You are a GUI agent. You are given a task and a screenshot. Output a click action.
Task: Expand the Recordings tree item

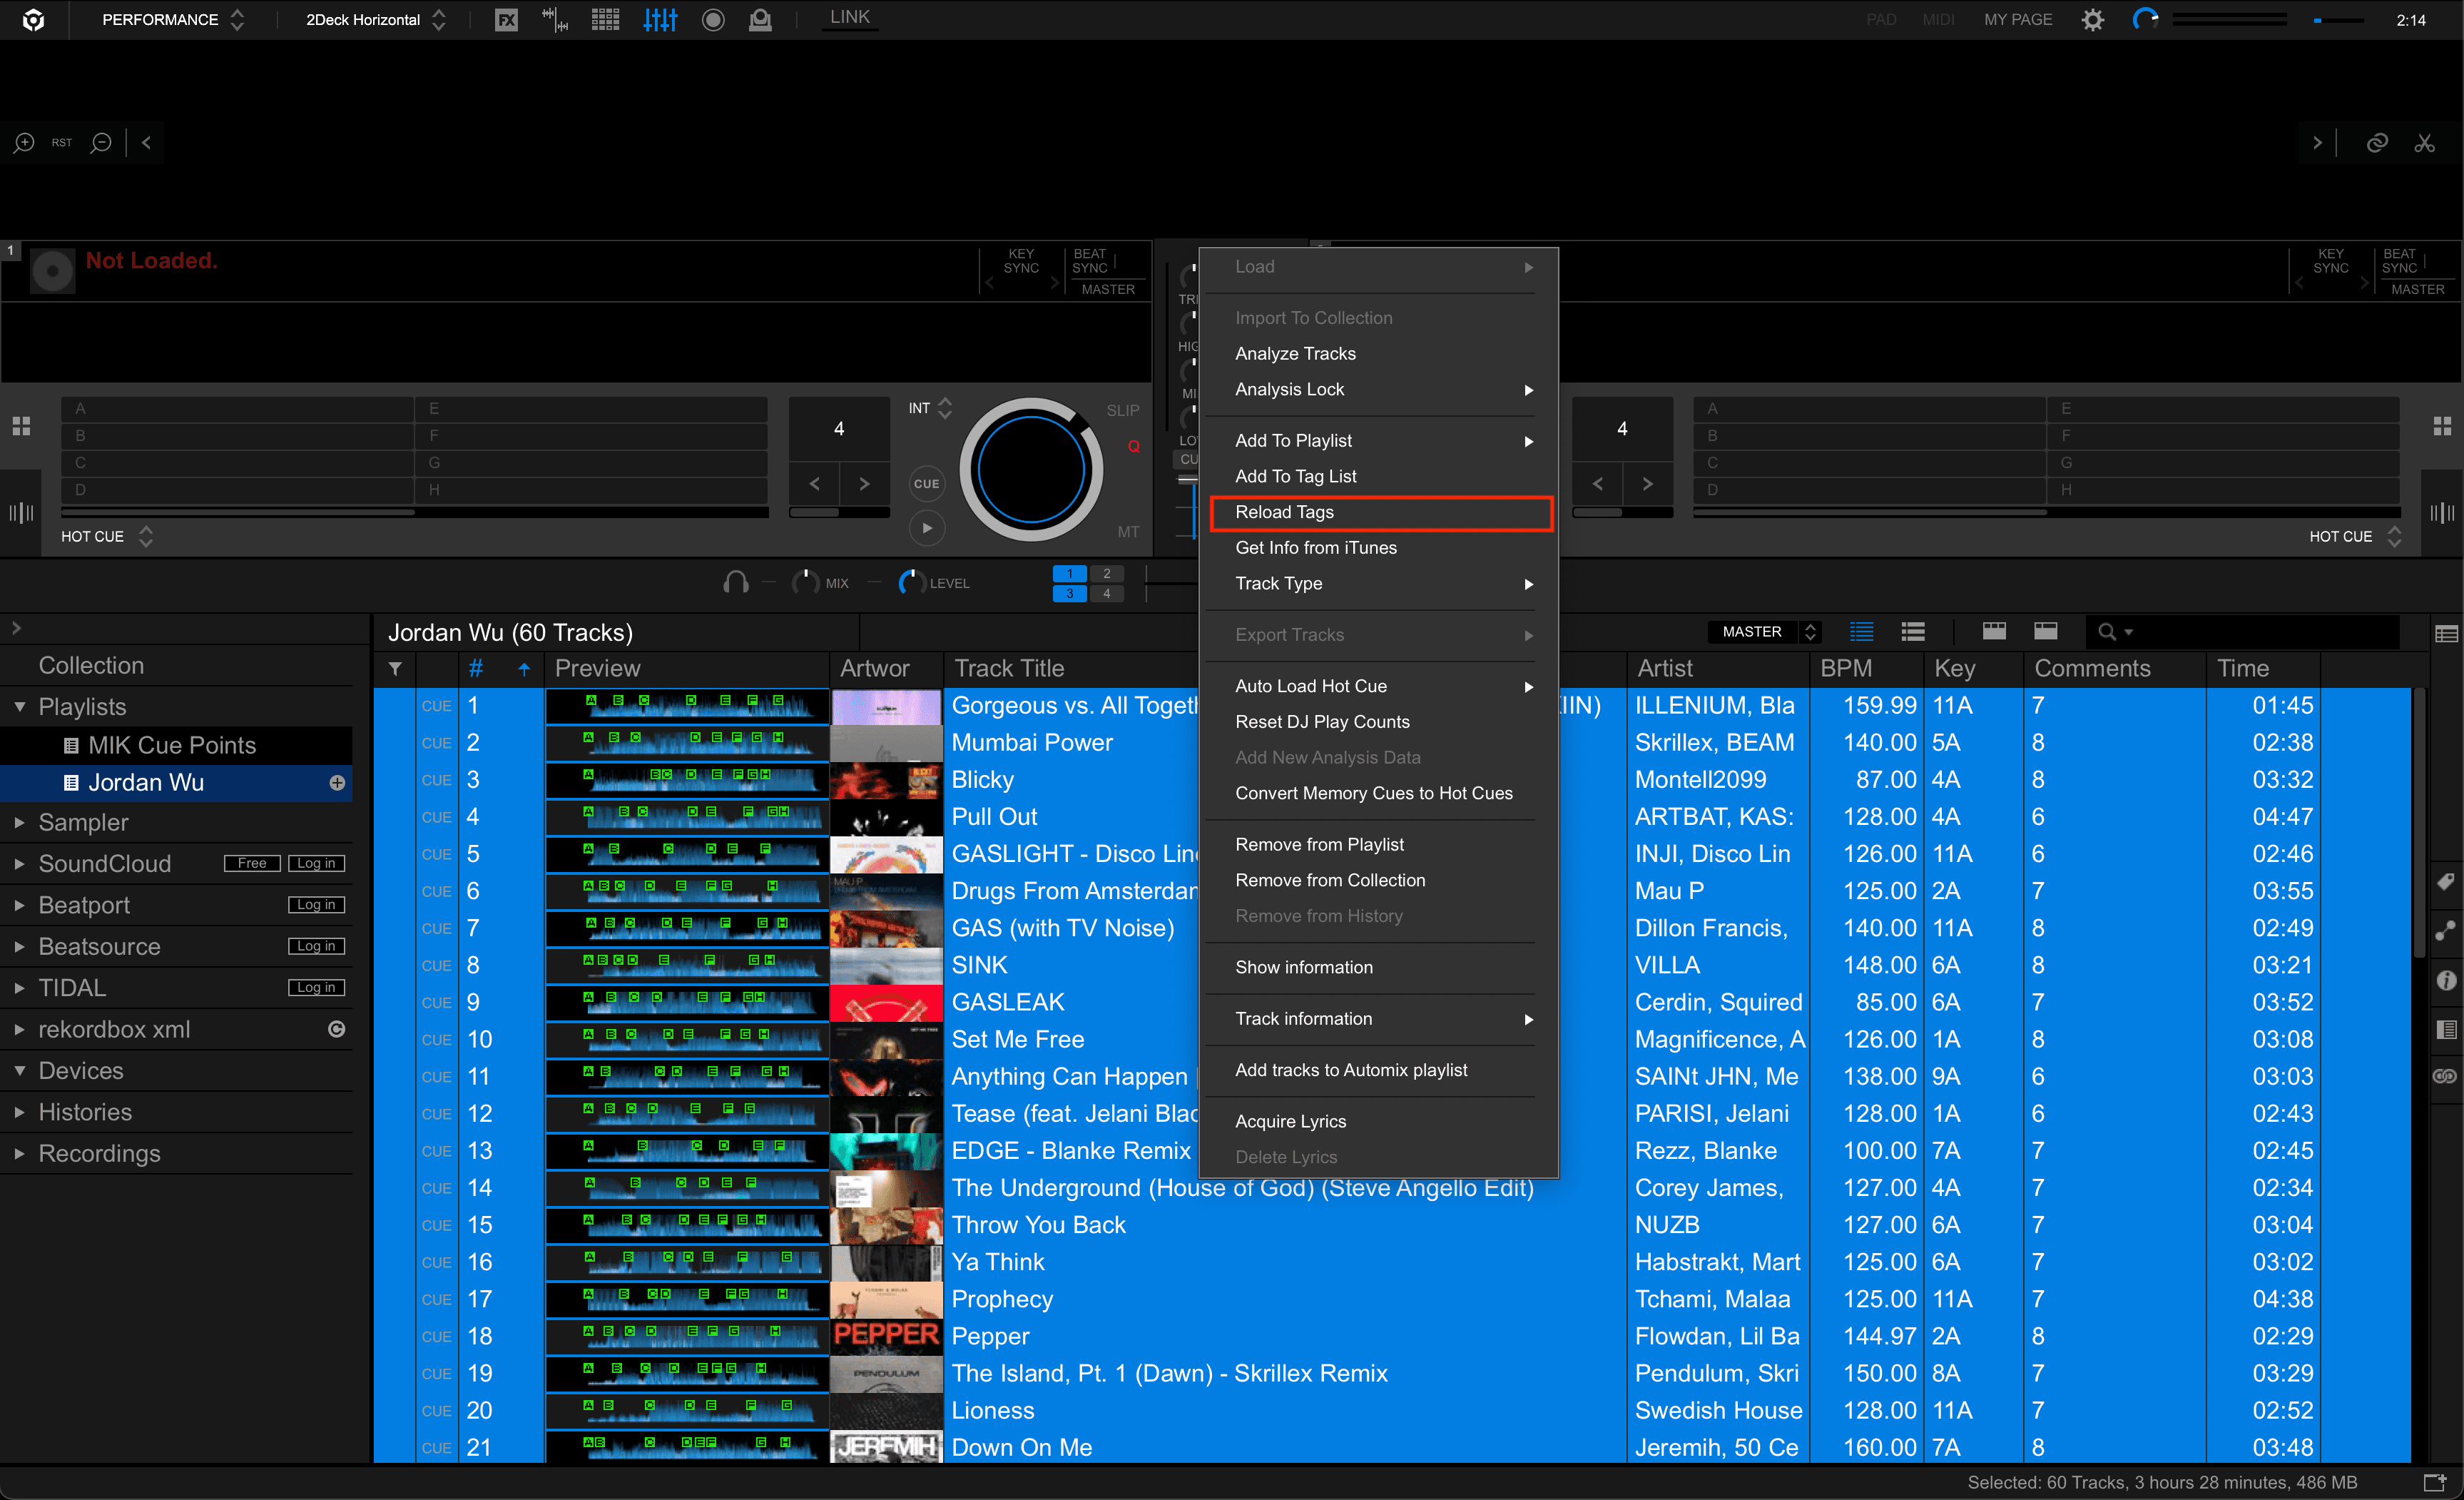[x=19, y=1153]
